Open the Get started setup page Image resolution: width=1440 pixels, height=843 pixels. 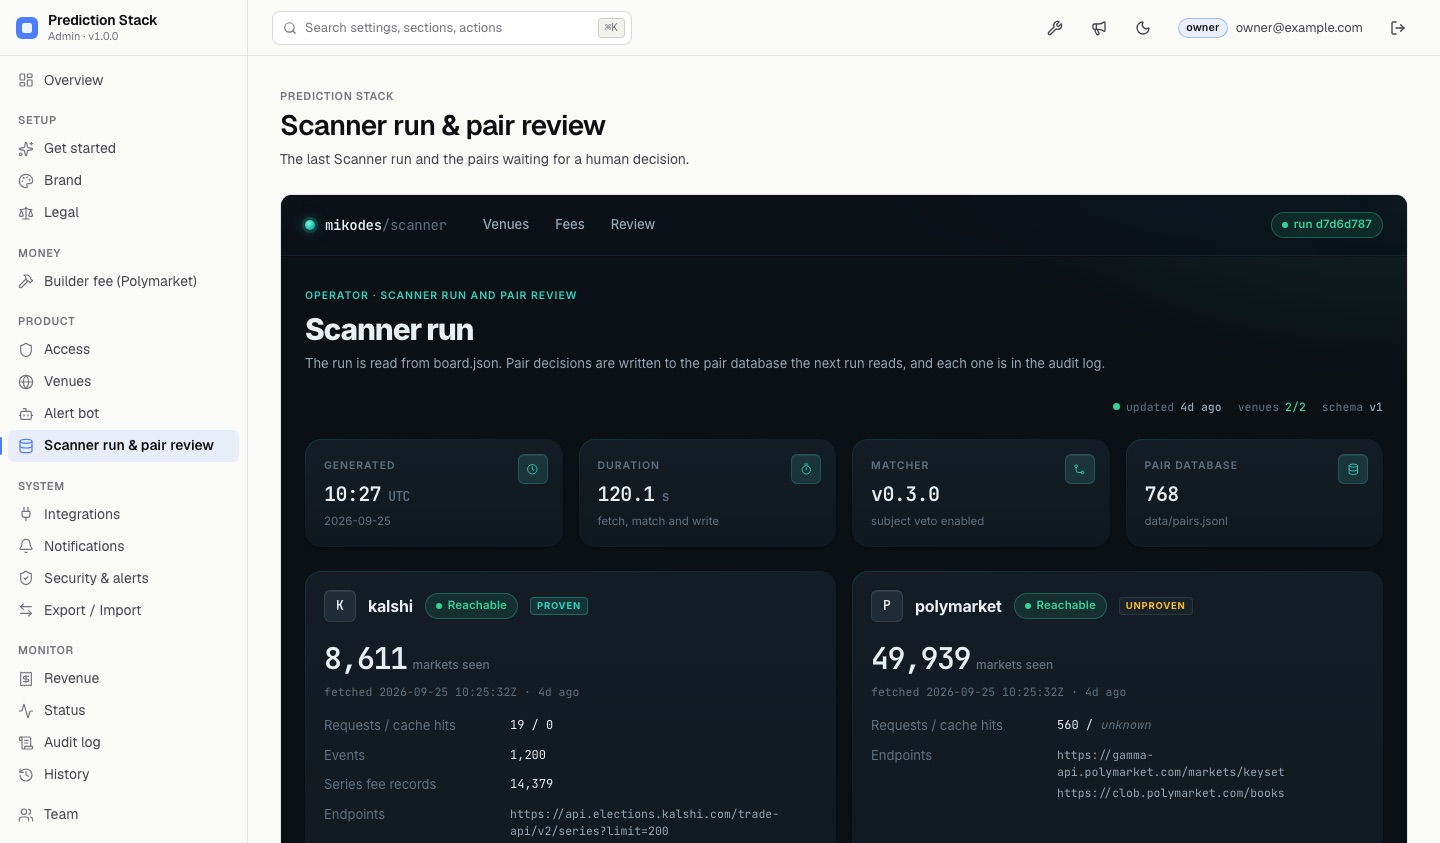pyautogui.click(x=124, y=148)
